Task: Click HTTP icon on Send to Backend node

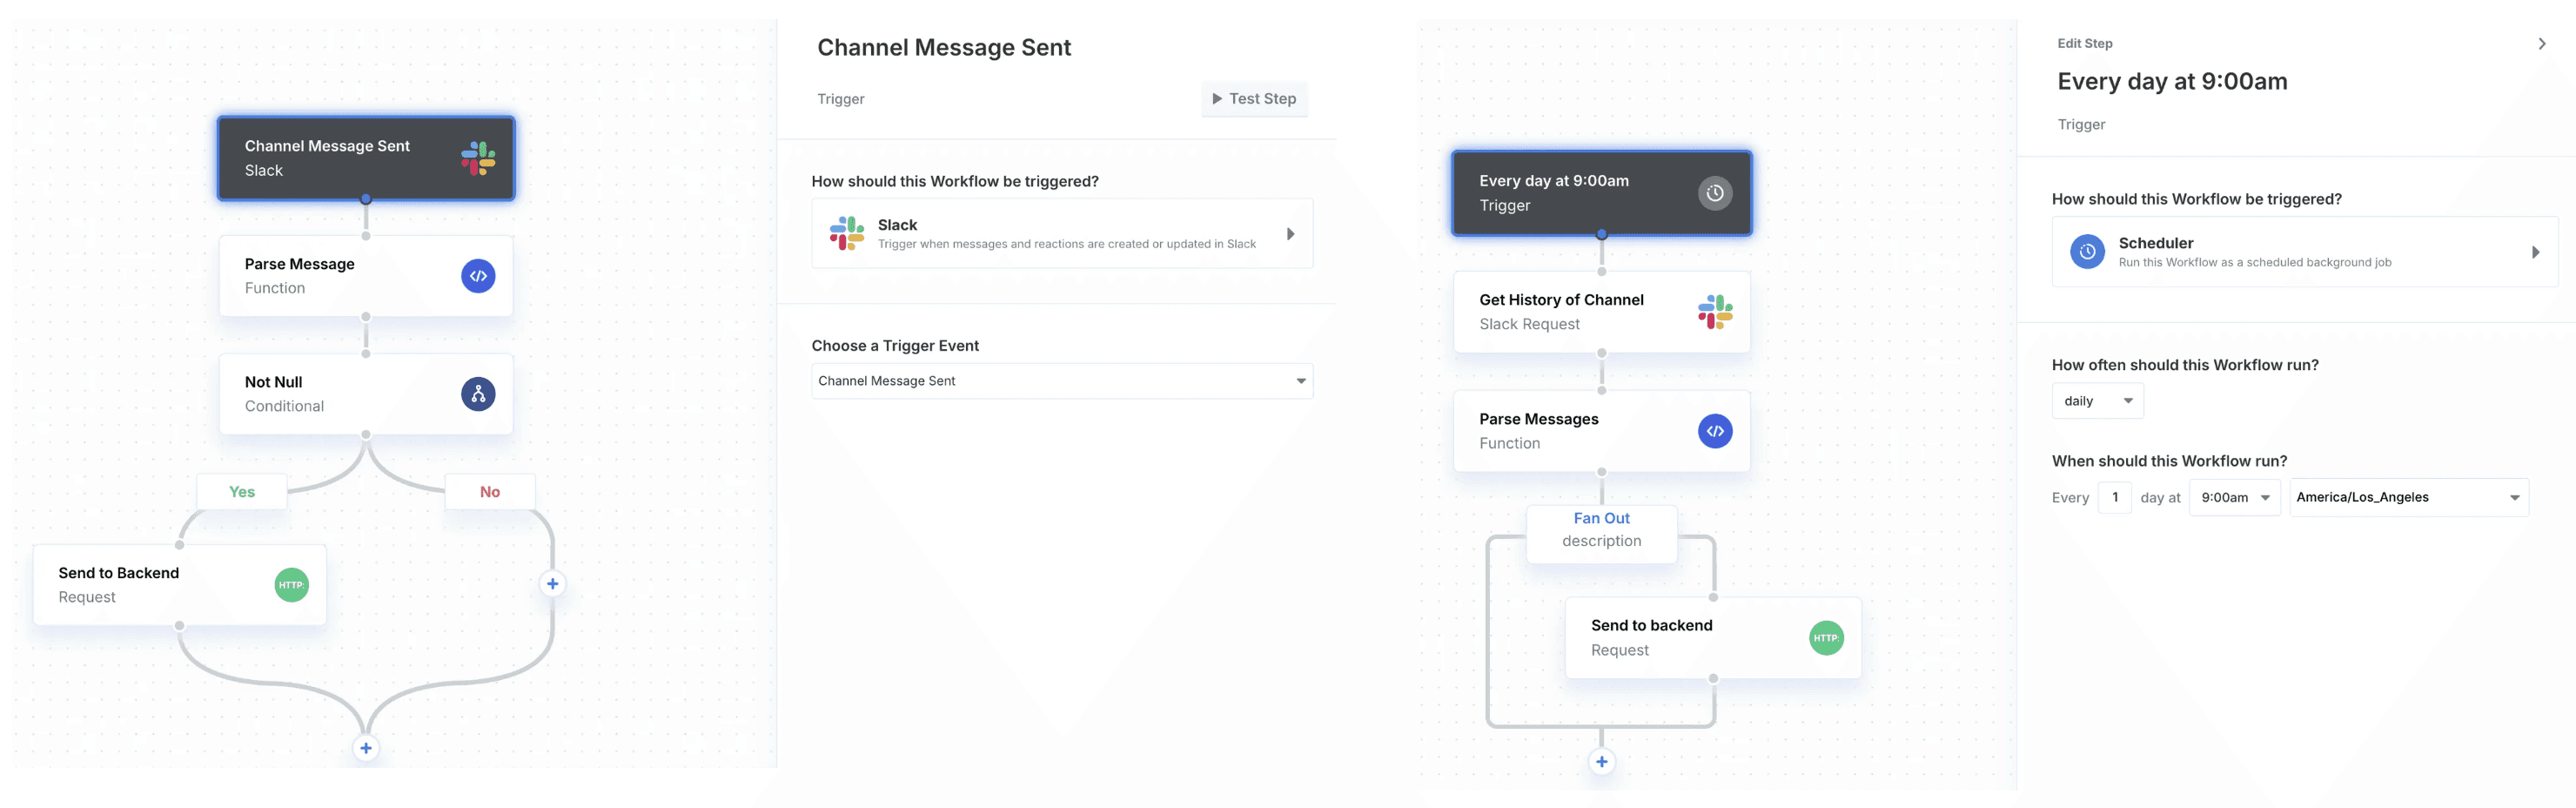Action: point(291,585)
